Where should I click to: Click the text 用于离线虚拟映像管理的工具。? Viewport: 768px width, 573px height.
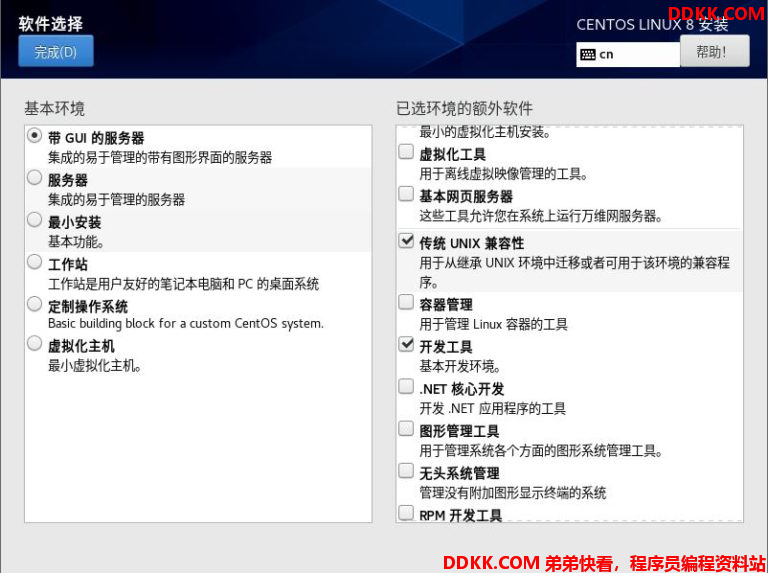tap(504, 174)
